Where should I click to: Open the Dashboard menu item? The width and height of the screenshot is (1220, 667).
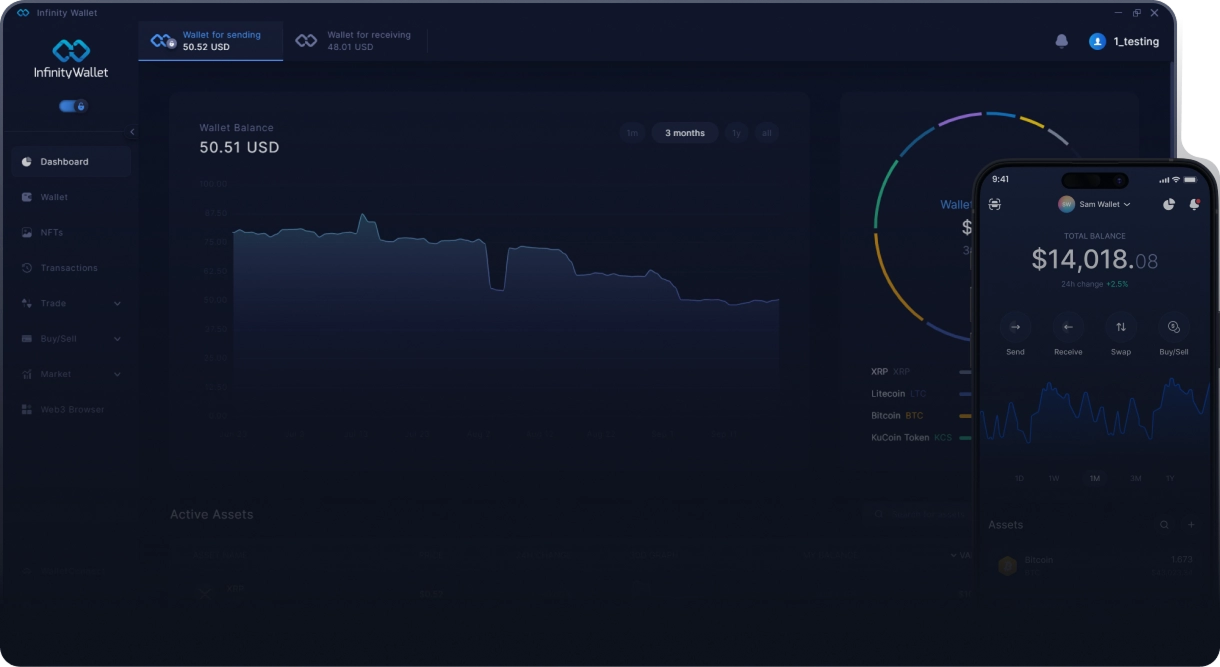pos(71,162)
